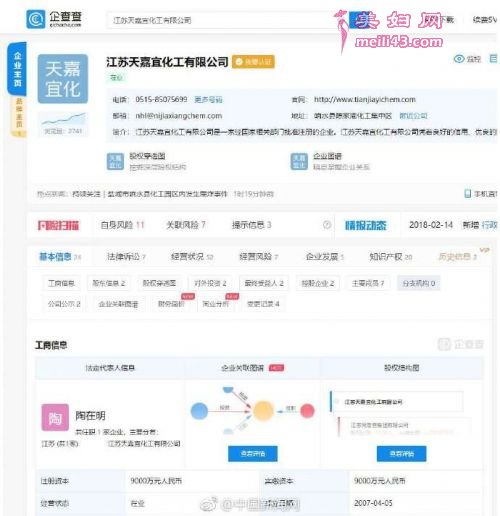Viewport: 500px width, 516px height.
Task: View 提示信息 3 items
Action: [x=251, y=225]
